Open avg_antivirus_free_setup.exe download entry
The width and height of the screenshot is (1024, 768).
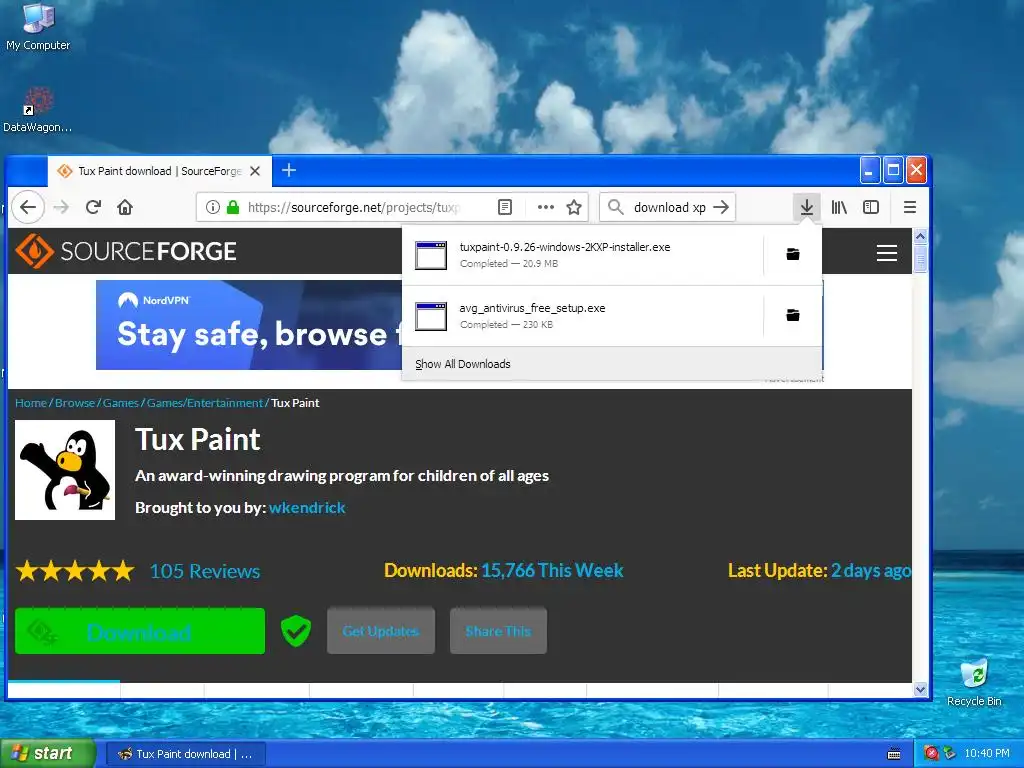click(582, 316)
